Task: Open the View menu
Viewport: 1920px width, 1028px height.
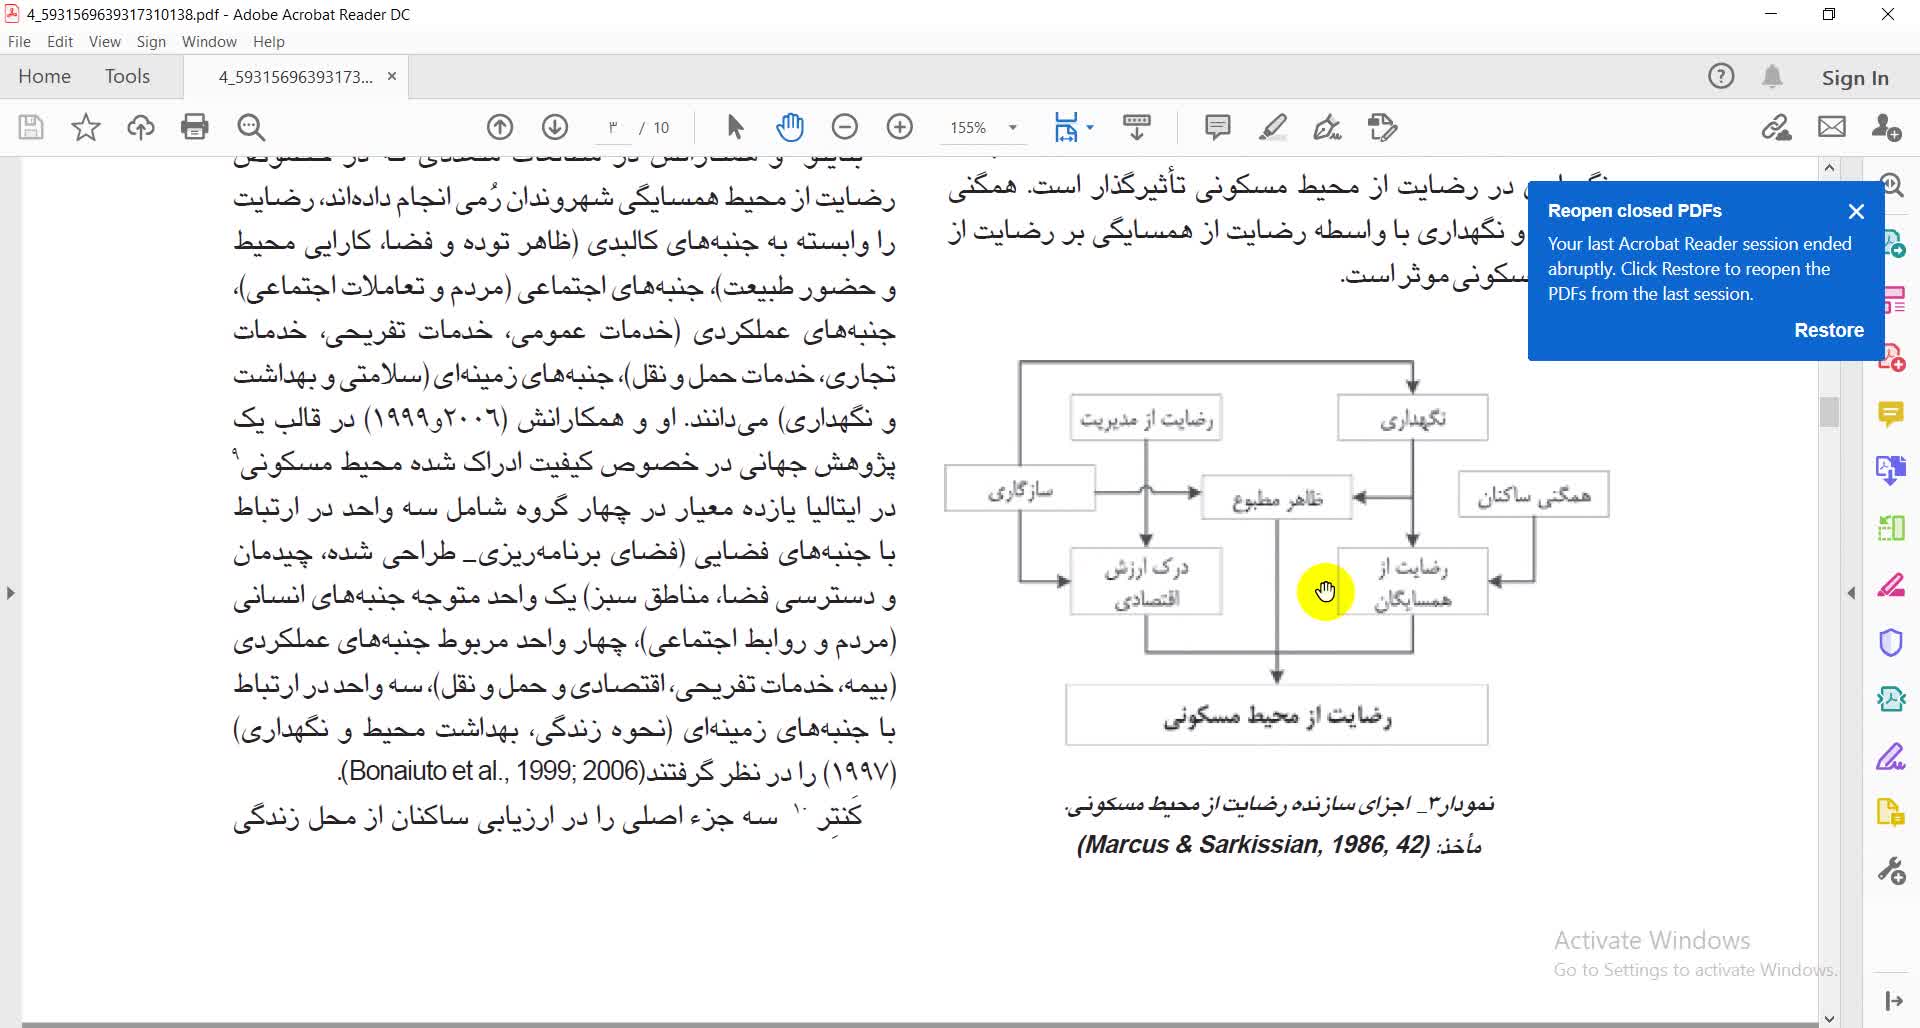Action: 104,42
